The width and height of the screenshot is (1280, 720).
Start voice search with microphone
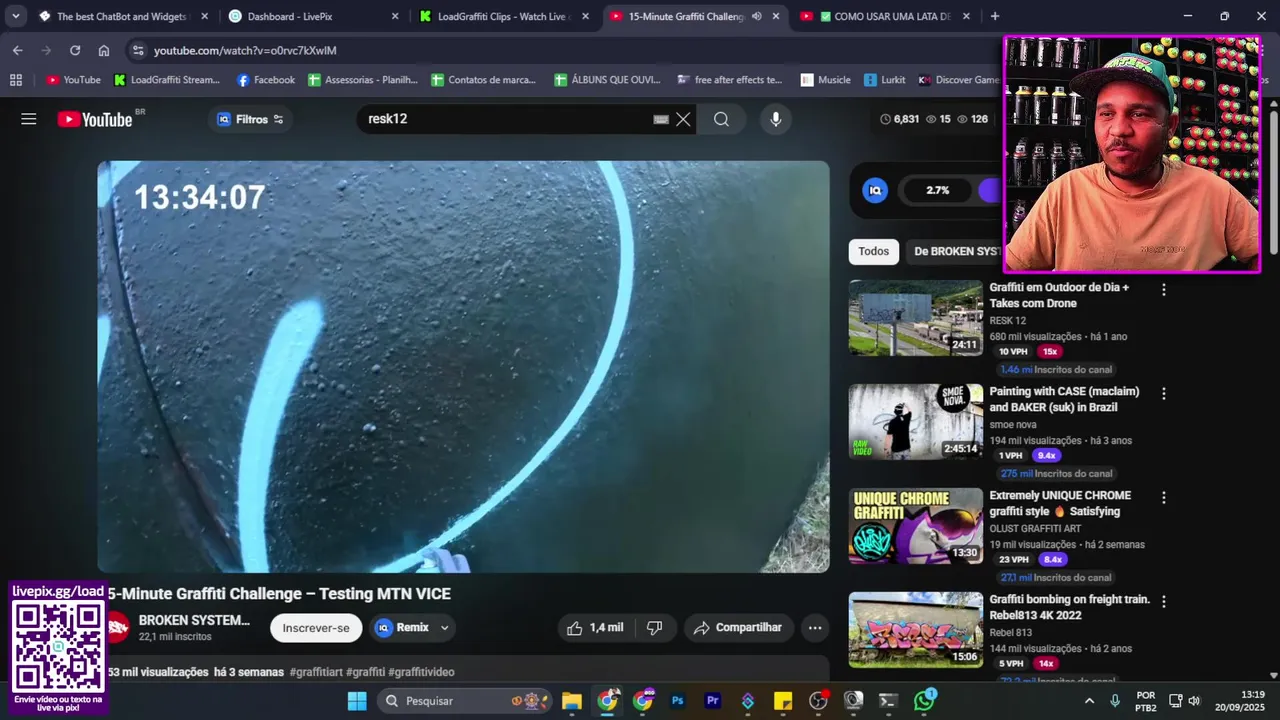pyautogui.click(x=775, y=119)
